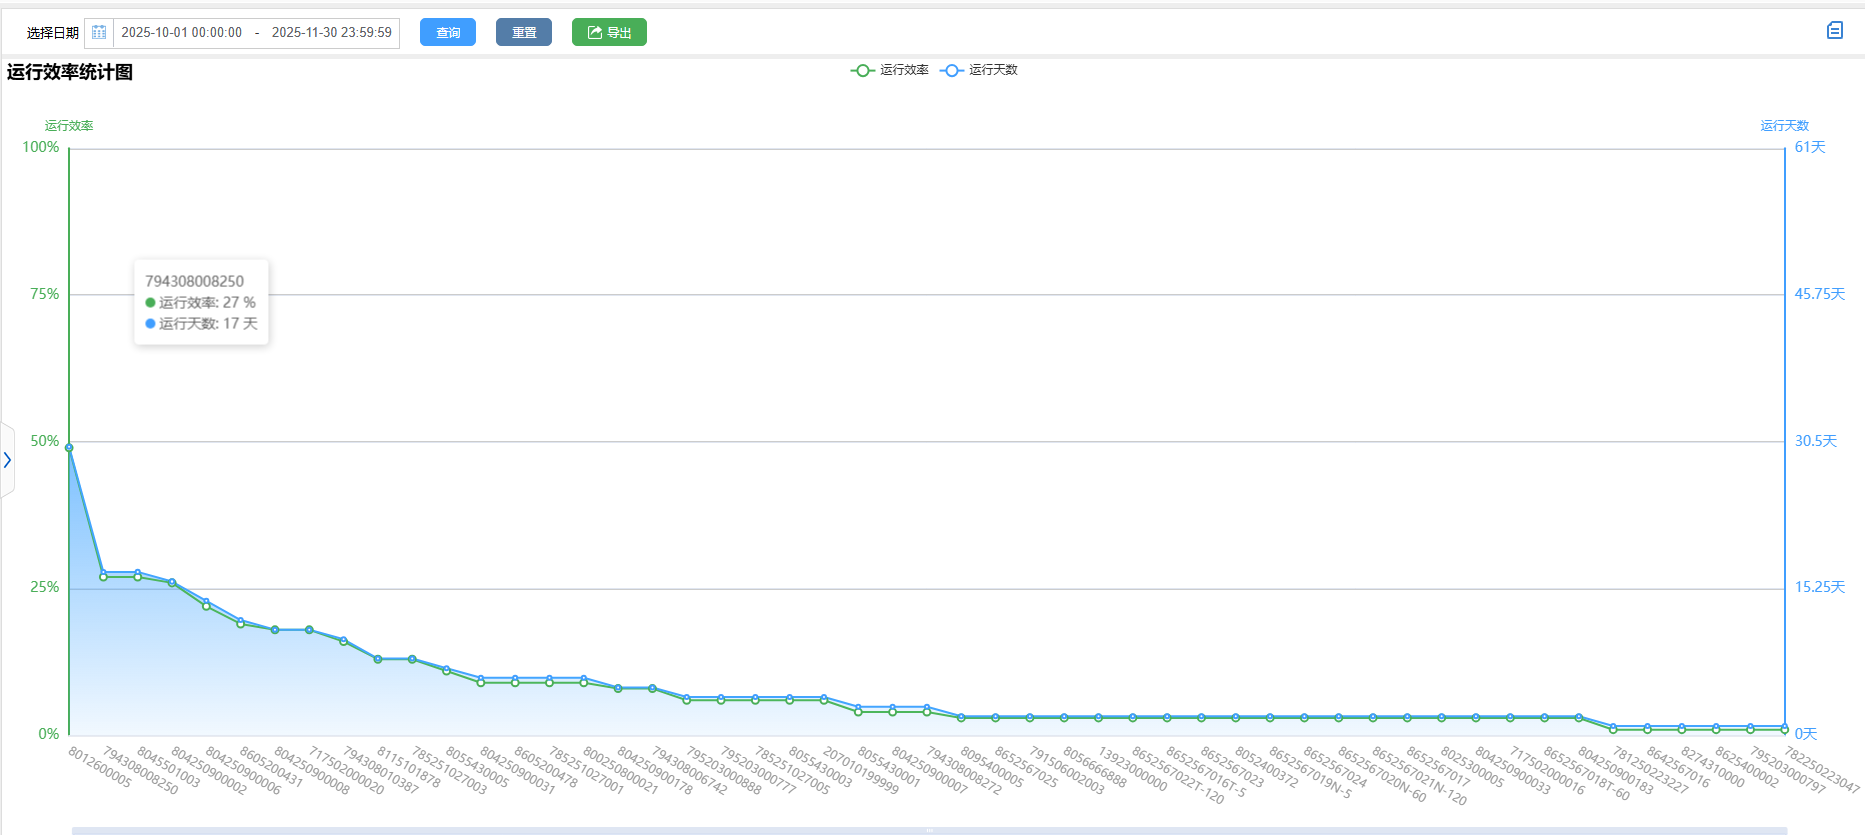
Task: Click the 61天 label on right axis
Action: [x=1809, y=147]
